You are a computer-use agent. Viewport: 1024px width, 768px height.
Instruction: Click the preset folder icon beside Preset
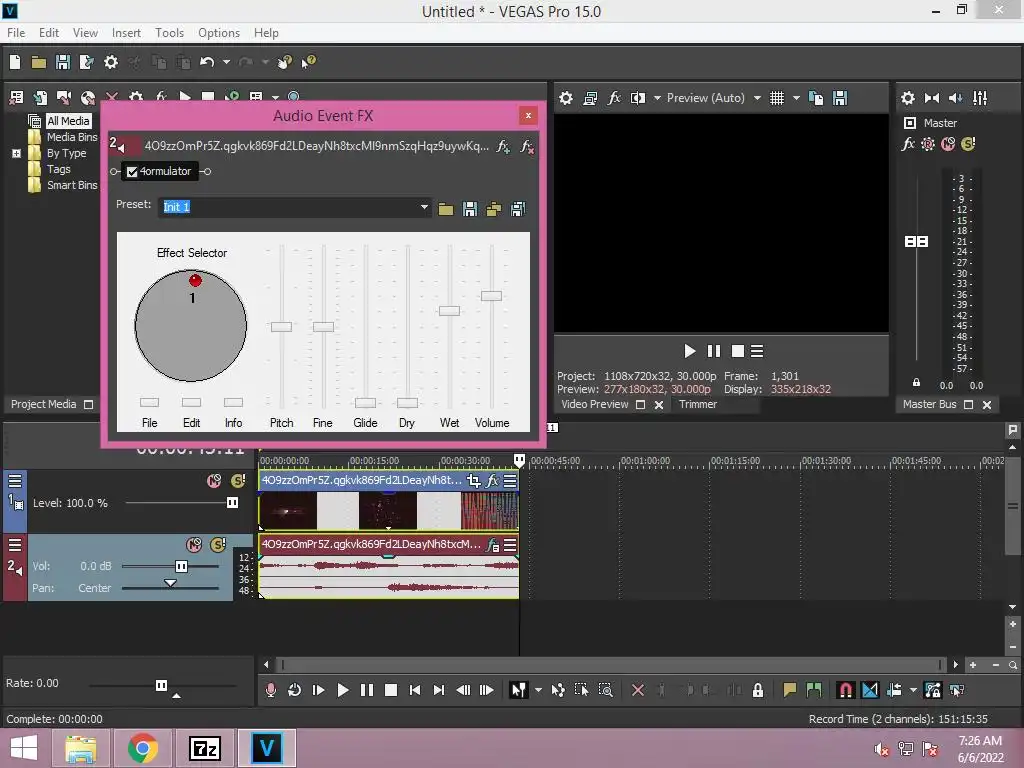click(x=445, y=209)
